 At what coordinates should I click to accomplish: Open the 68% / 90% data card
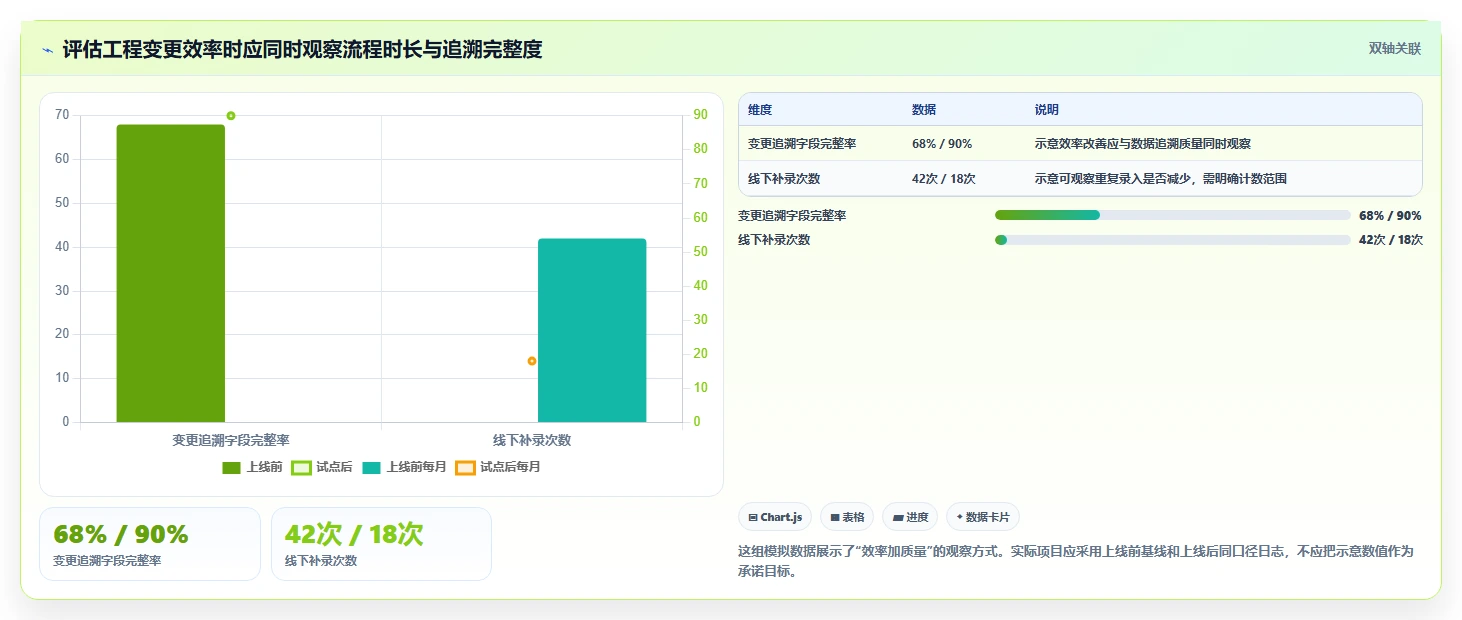click(x=150, y=544)
